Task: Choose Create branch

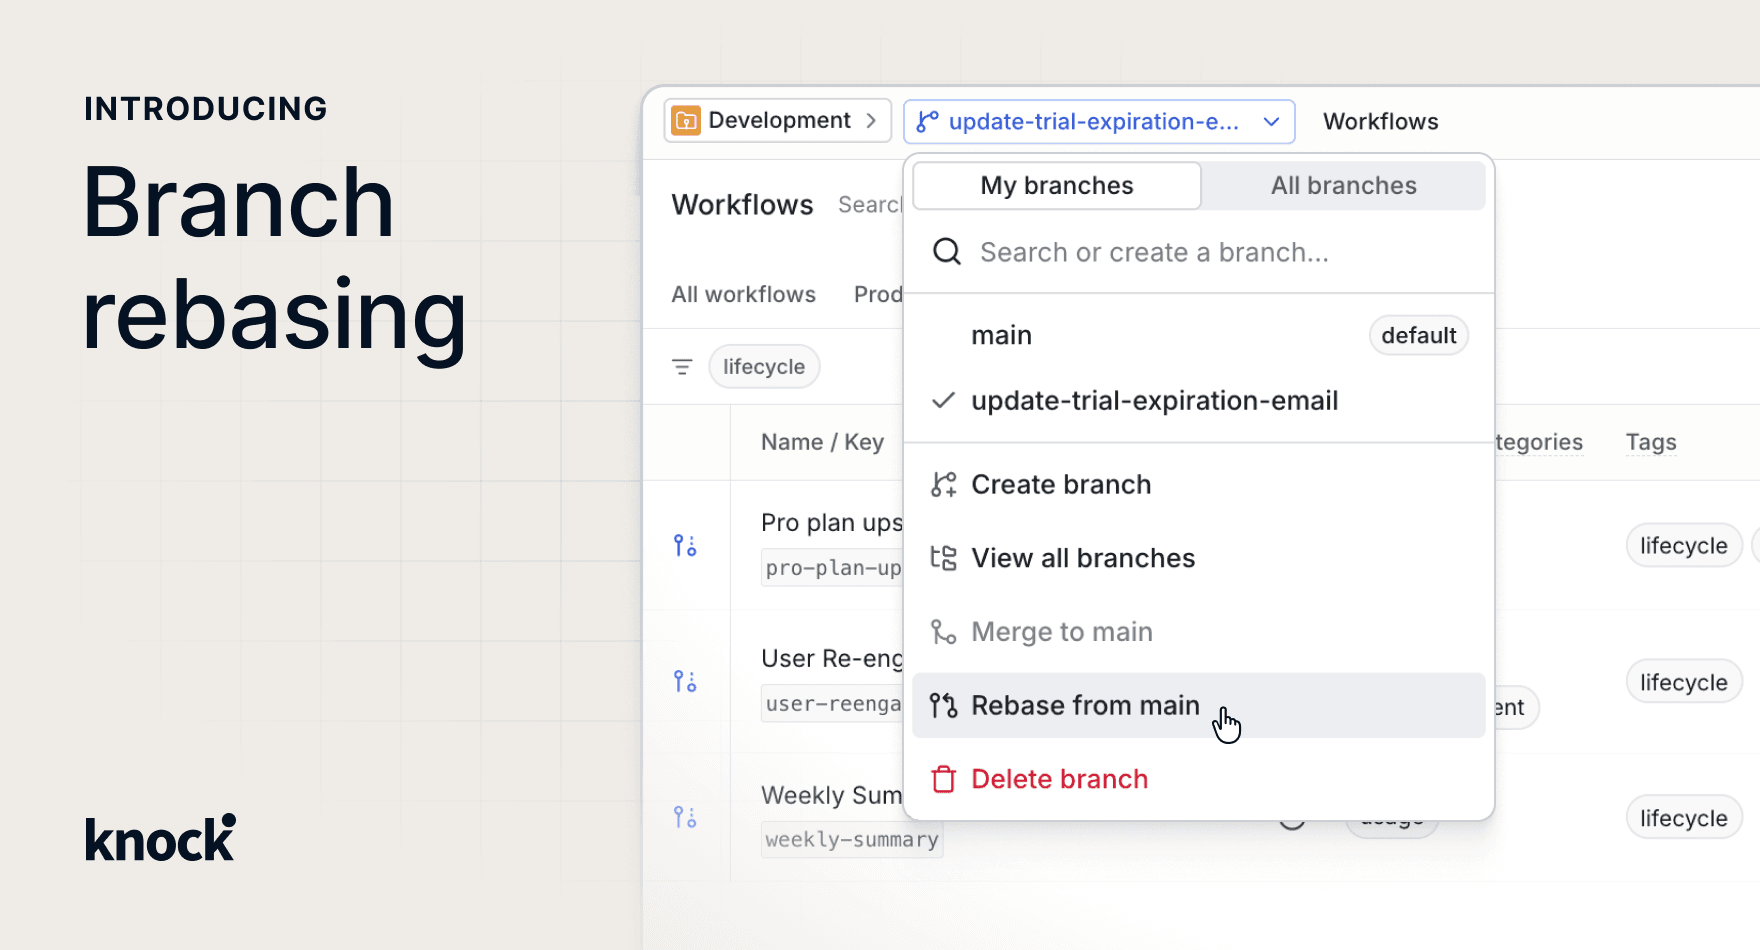Action: tap(1199, 485)
